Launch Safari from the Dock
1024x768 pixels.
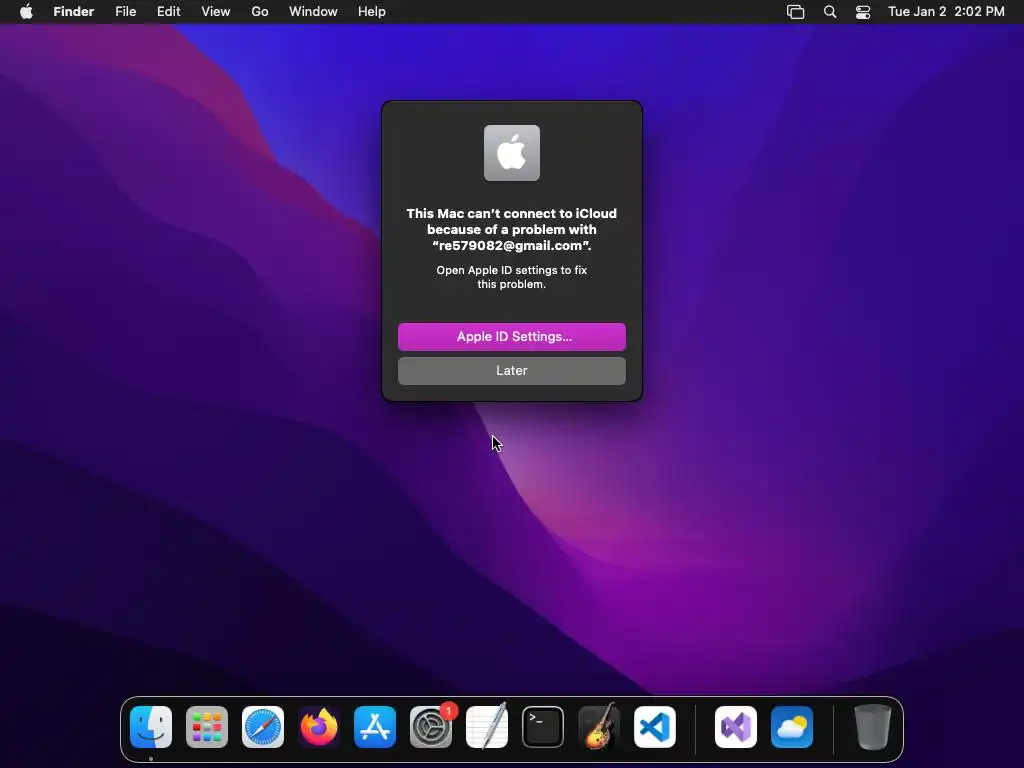(x=263, y=727)
